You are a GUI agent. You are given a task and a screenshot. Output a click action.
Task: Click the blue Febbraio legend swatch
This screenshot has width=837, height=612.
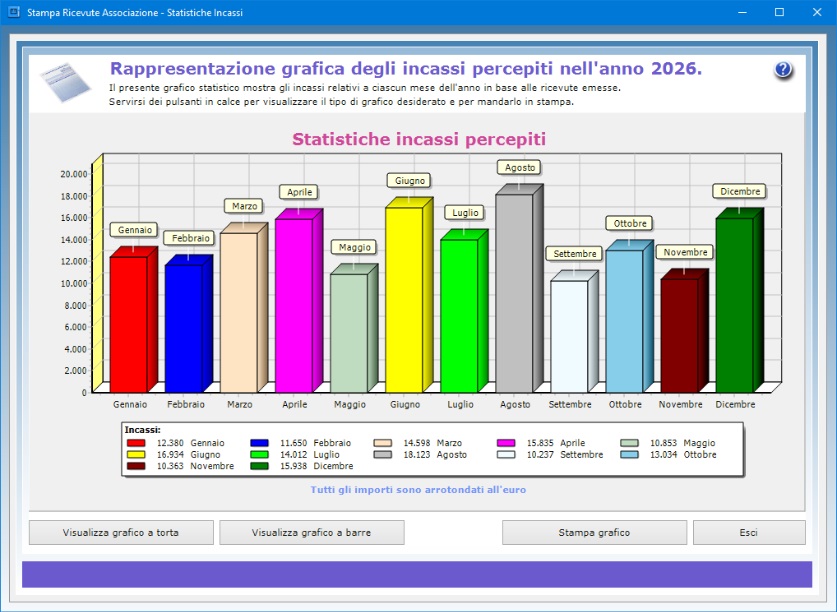tap(259, 443)
